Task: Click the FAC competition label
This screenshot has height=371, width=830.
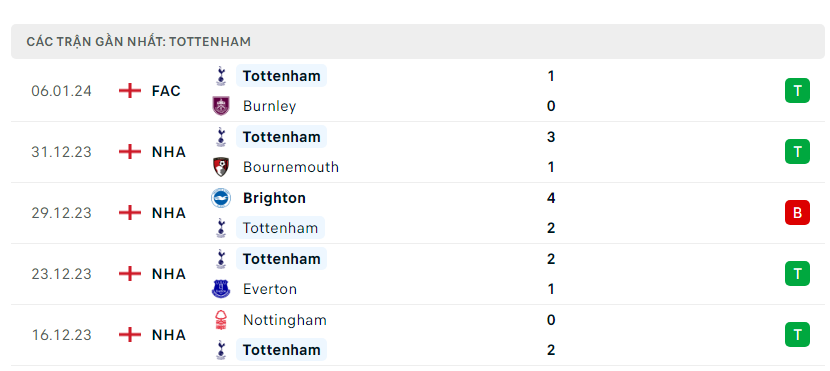Action: [166, 91]
